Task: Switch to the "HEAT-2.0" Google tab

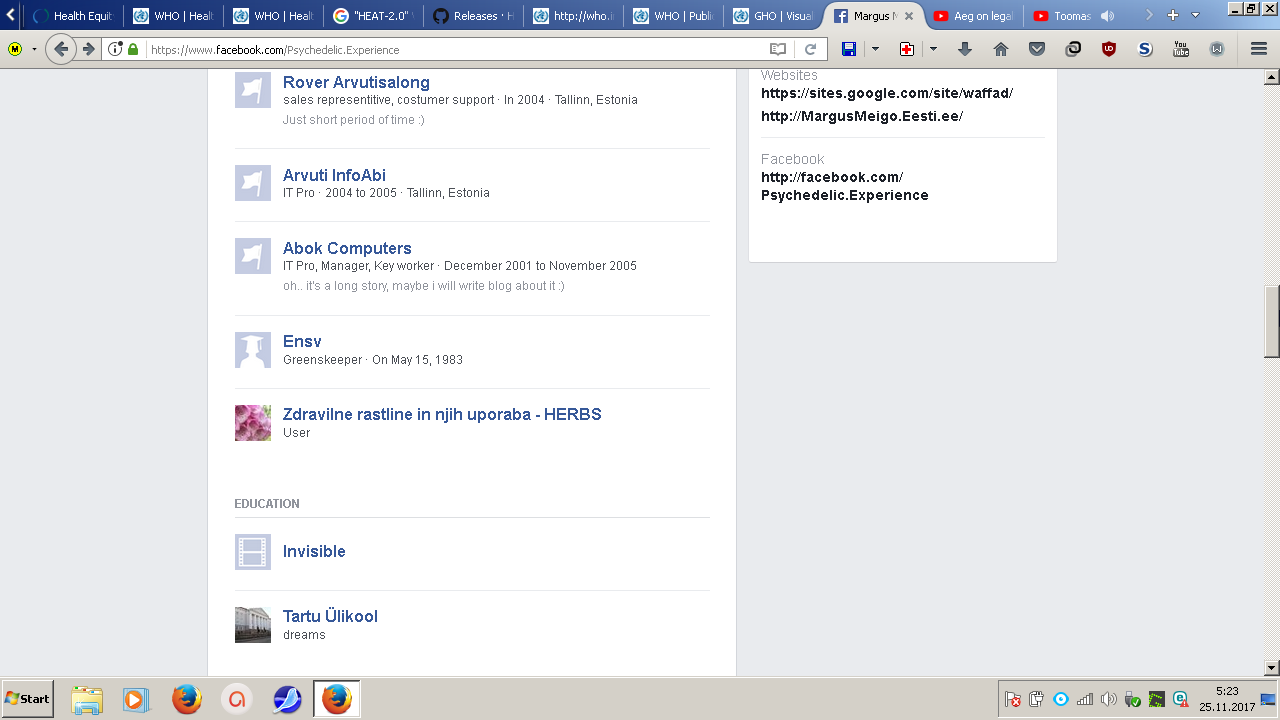Action: point(372,16)
